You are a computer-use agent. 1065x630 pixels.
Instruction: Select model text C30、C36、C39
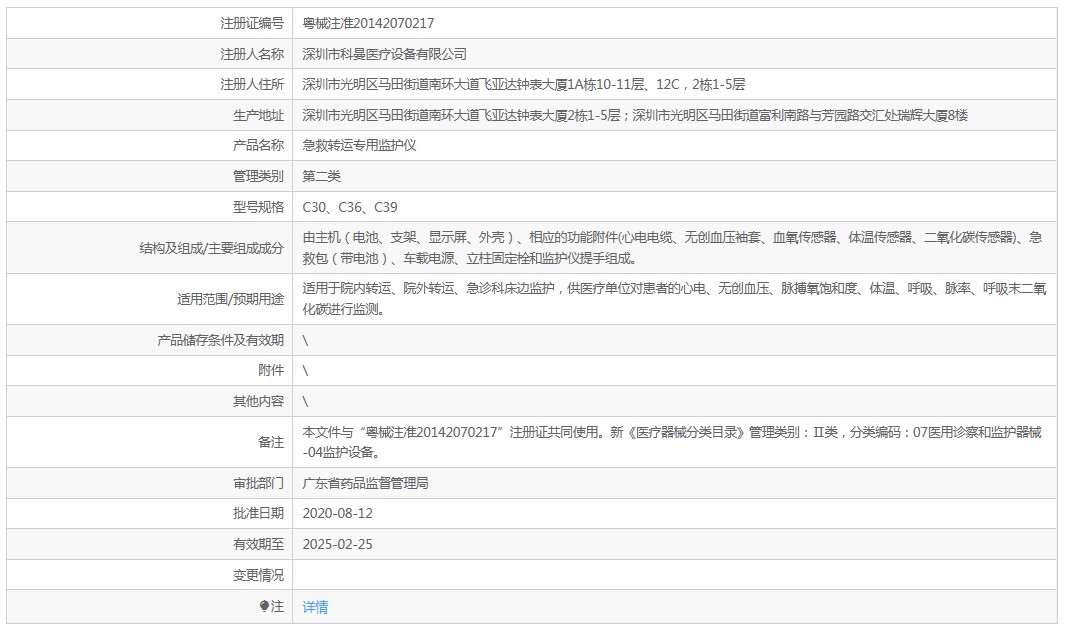point(350,207)
